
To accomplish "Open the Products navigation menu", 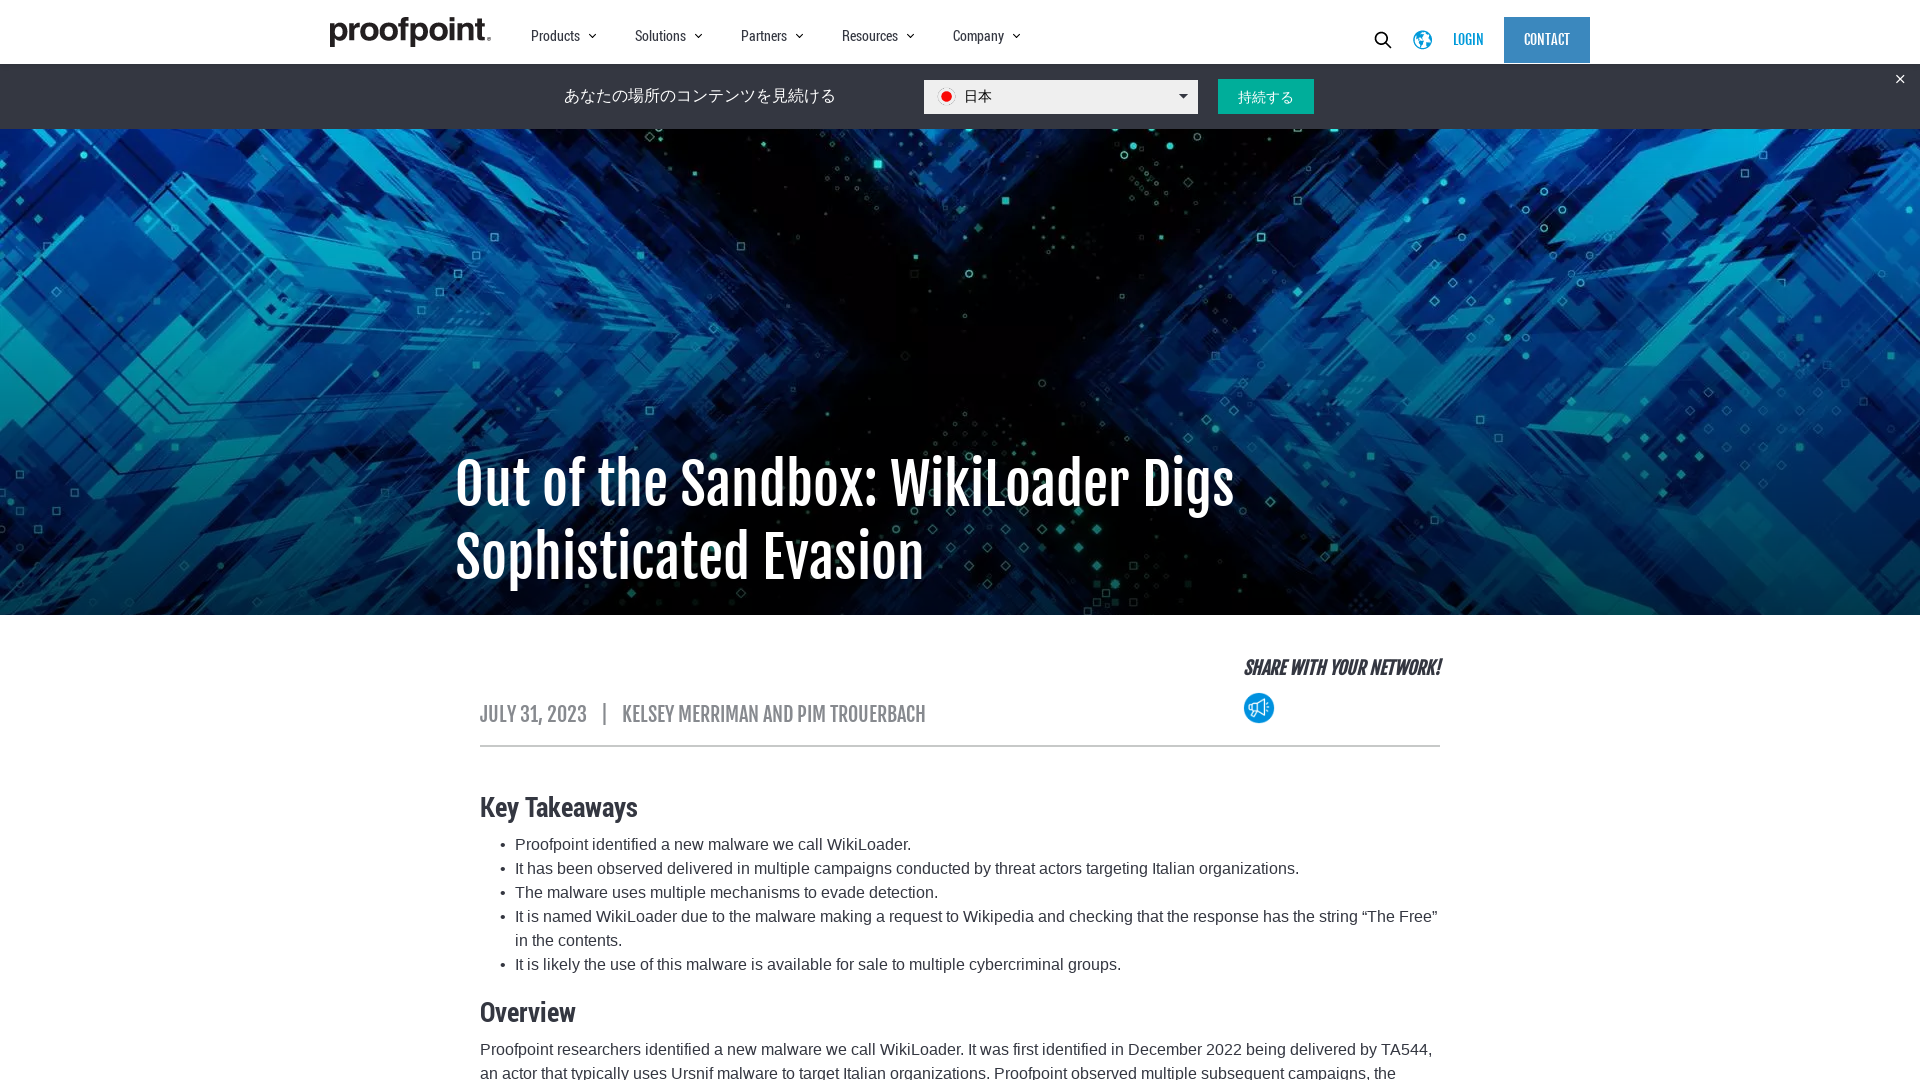I will point(562,36).
